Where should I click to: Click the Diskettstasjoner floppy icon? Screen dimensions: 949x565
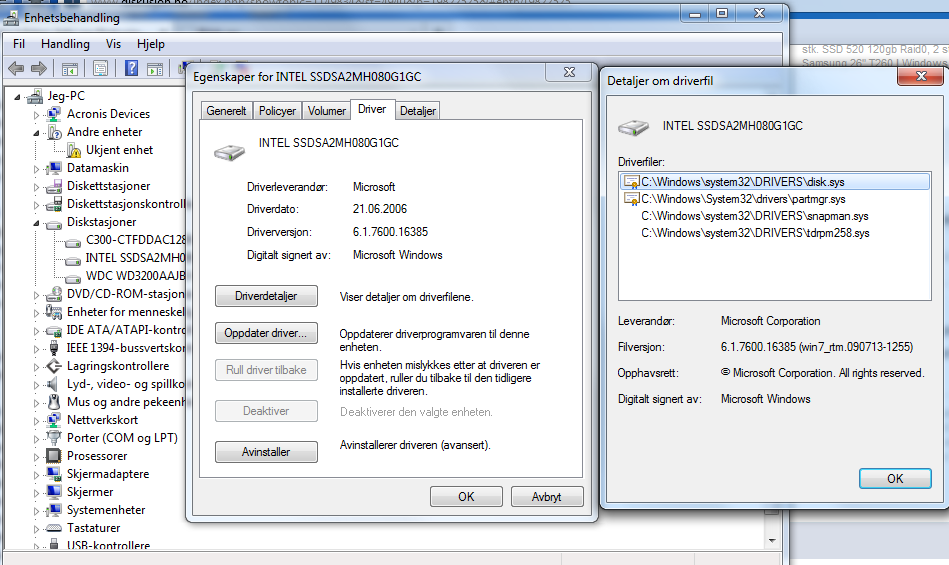(54, 186)
